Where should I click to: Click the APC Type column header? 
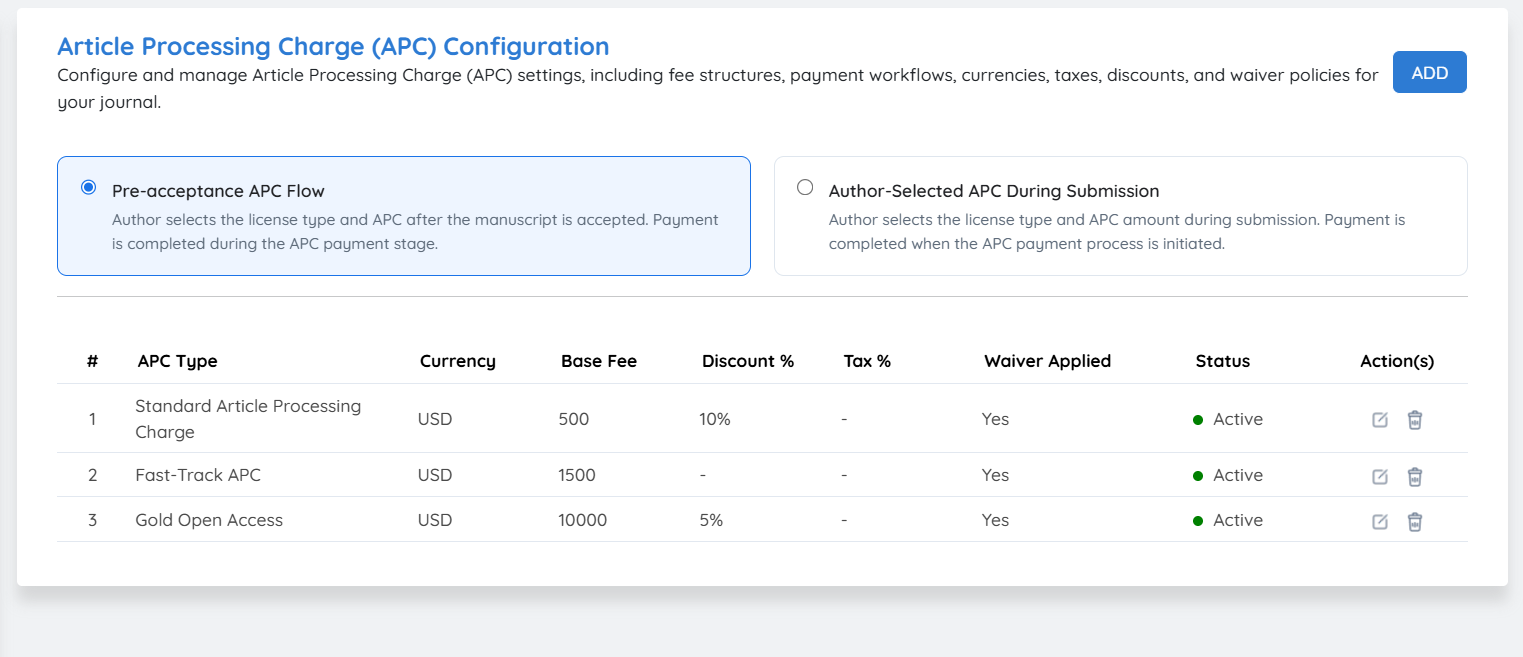coord(177,361)
